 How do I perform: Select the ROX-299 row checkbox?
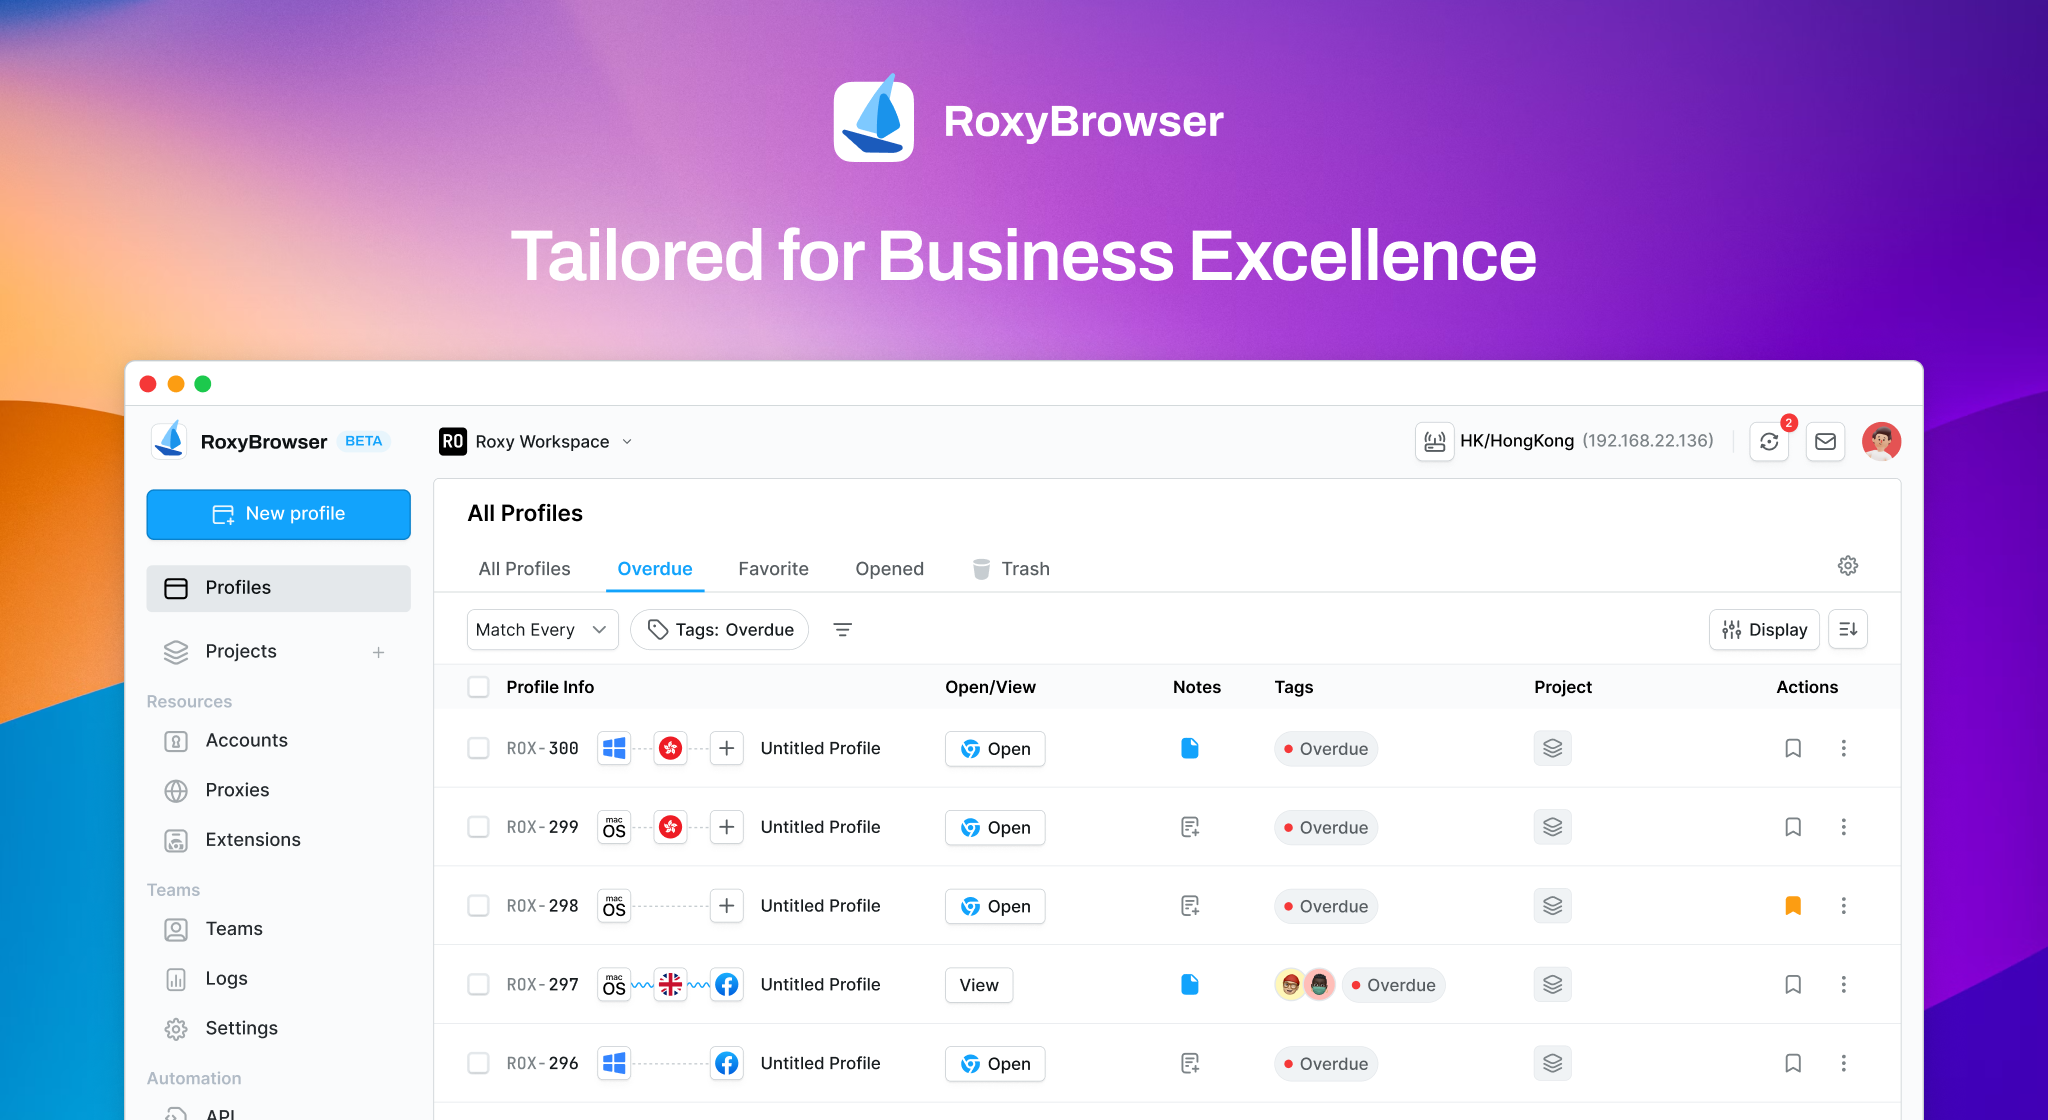pyautogui.click(x=479, y=827)
